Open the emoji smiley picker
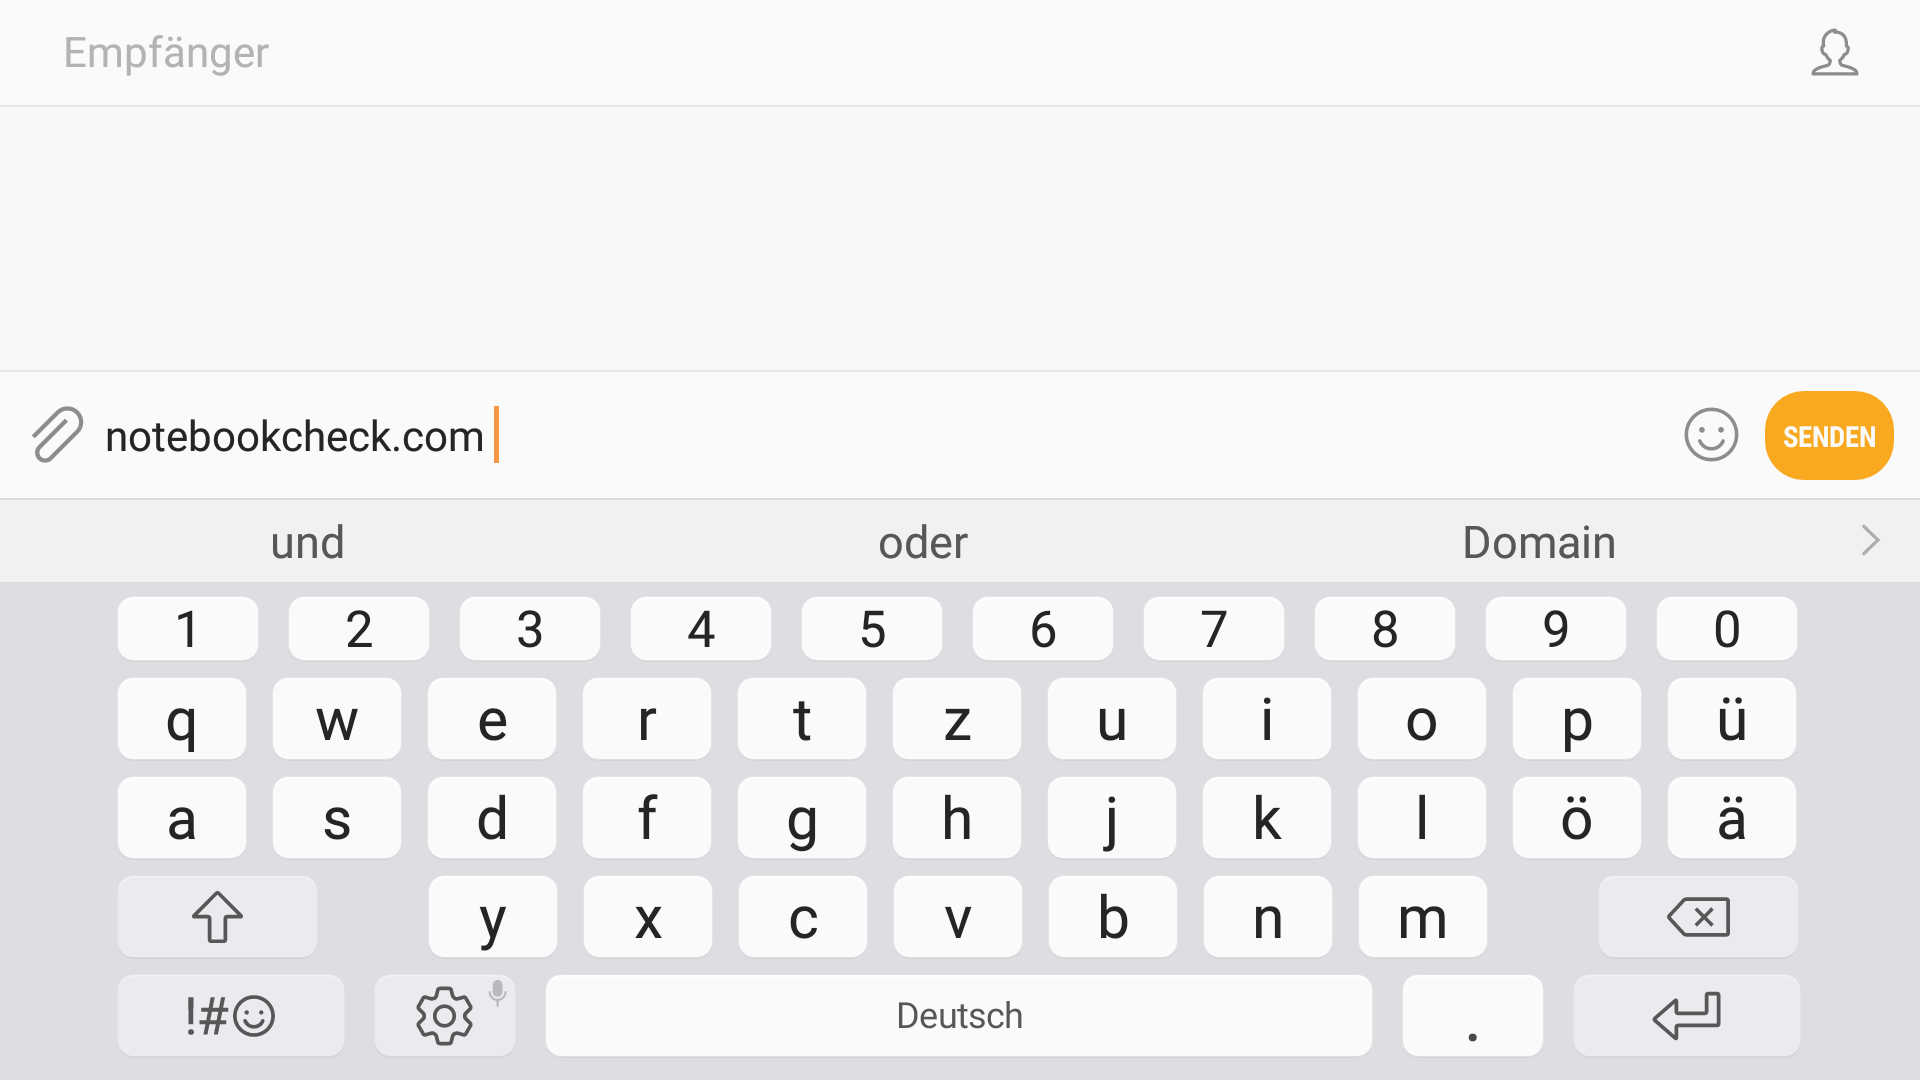Viewport: 1920px width, 1080px height. [1711, 435]
